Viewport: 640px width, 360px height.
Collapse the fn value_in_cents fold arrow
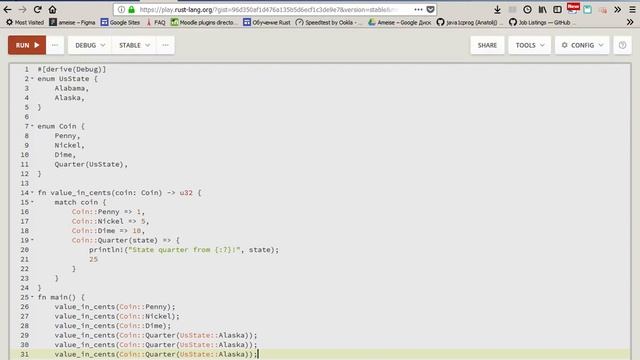(x=33, y=193)
